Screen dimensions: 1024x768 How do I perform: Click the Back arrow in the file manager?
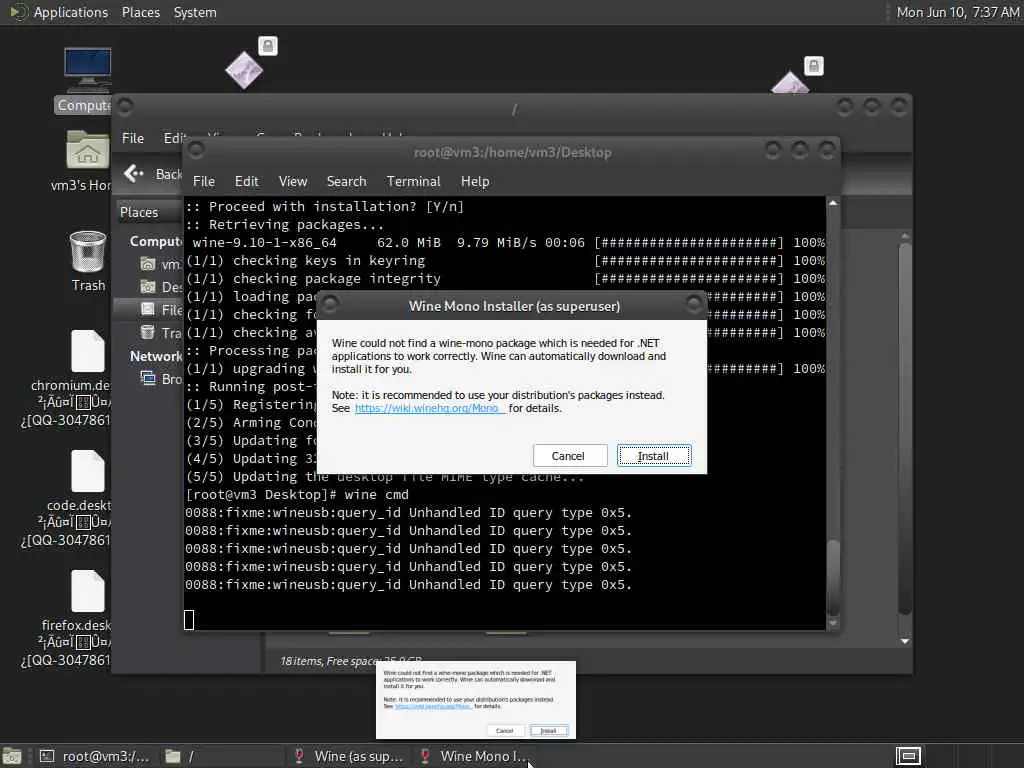point(133,174)
